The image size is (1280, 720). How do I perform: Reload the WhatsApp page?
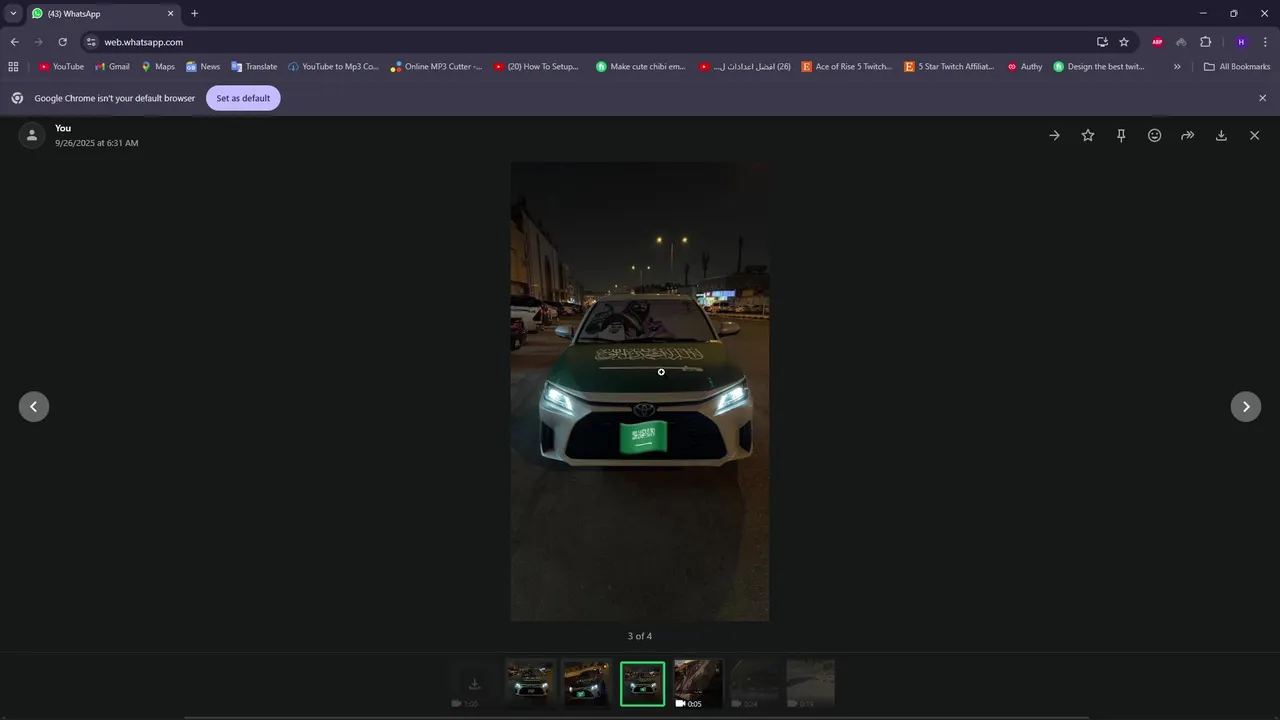[62, 42]
